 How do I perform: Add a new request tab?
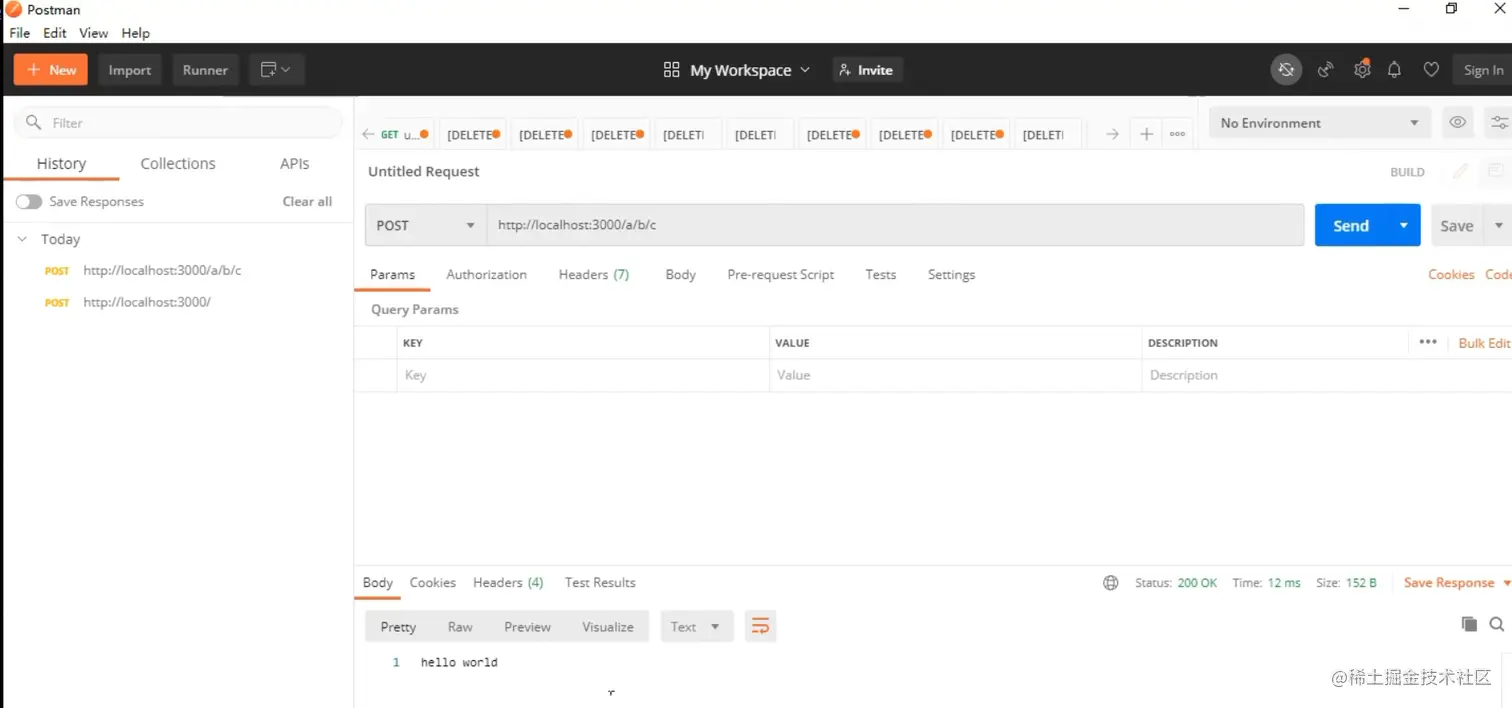[x=1146, y=134]
